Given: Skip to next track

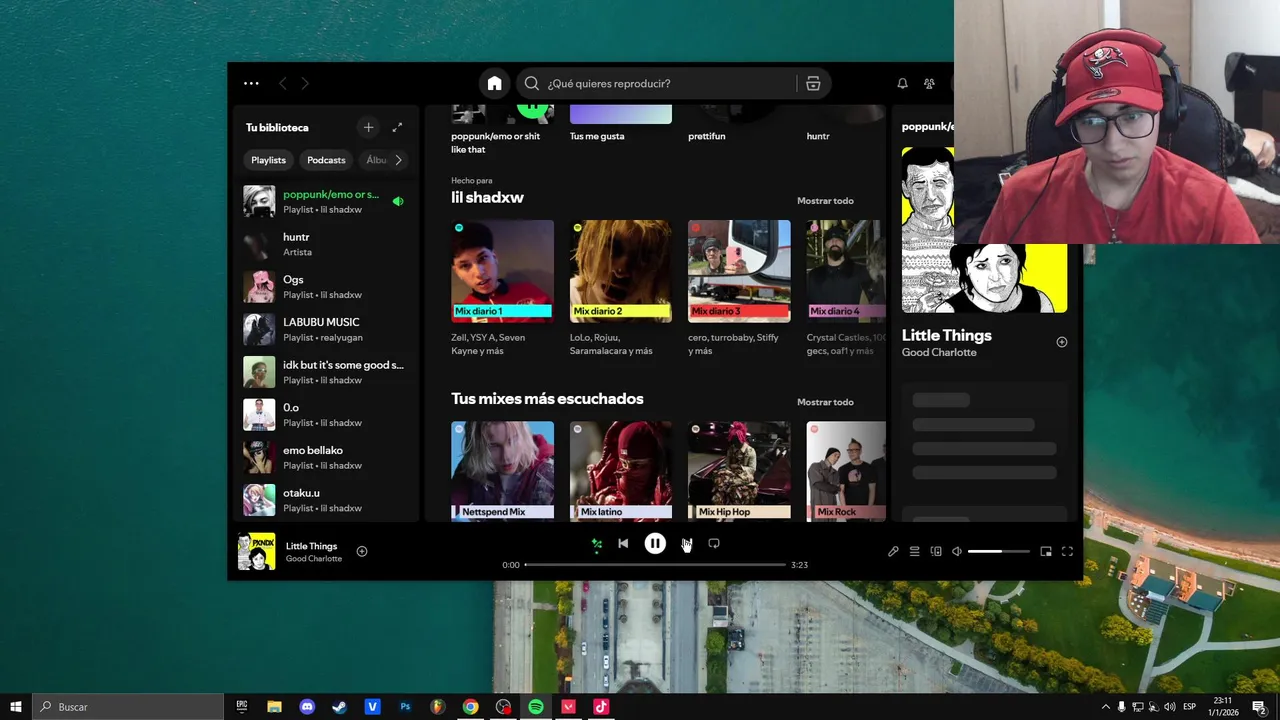Looking at the screenshot, I should (x=686, y=544).
